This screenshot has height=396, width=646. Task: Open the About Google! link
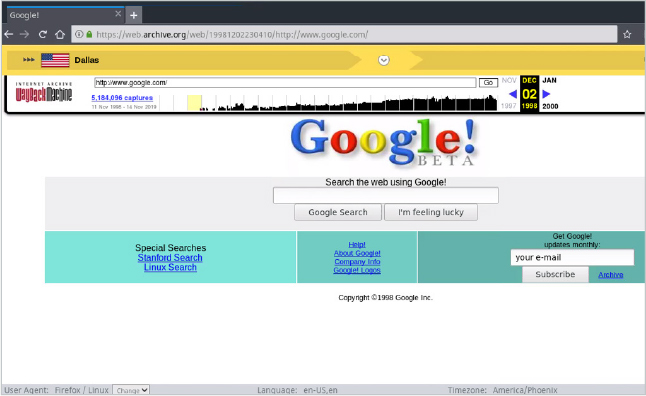coord(357,253)
